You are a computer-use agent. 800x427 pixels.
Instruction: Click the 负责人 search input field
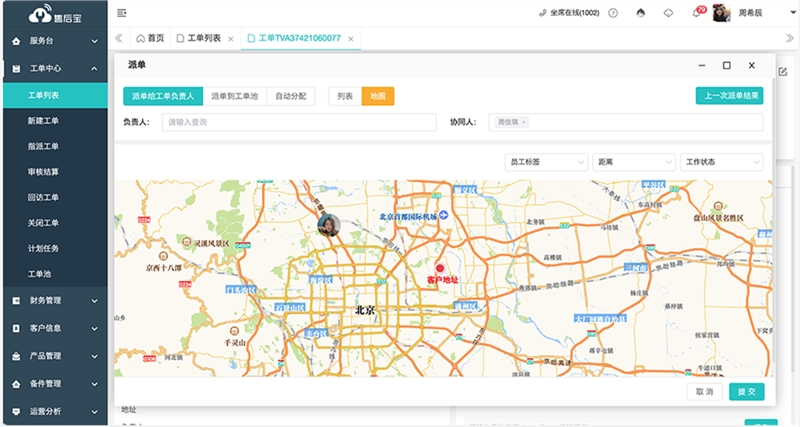298,122
